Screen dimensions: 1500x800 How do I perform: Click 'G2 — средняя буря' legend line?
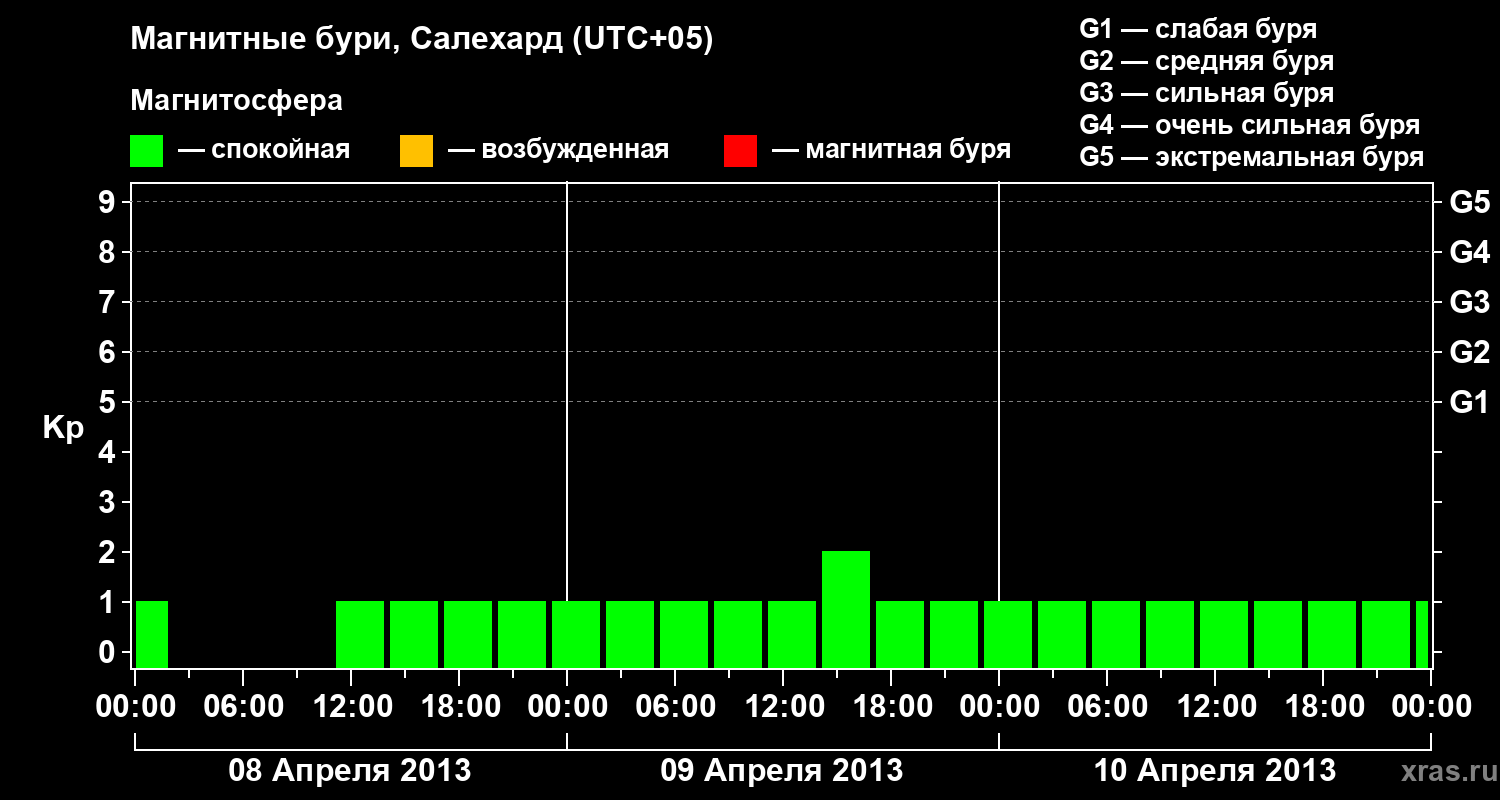click(1207, 61)
